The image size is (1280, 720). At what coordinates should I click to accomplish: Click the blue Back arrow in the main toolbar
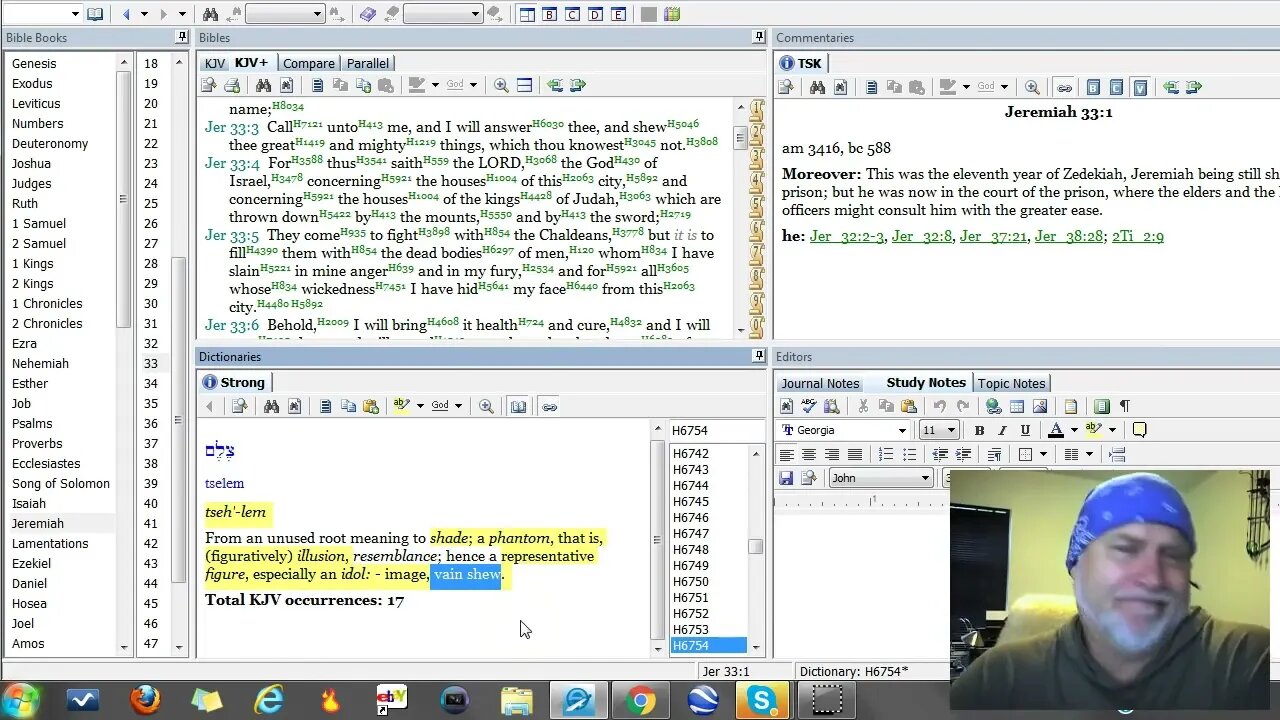[126, 14]
